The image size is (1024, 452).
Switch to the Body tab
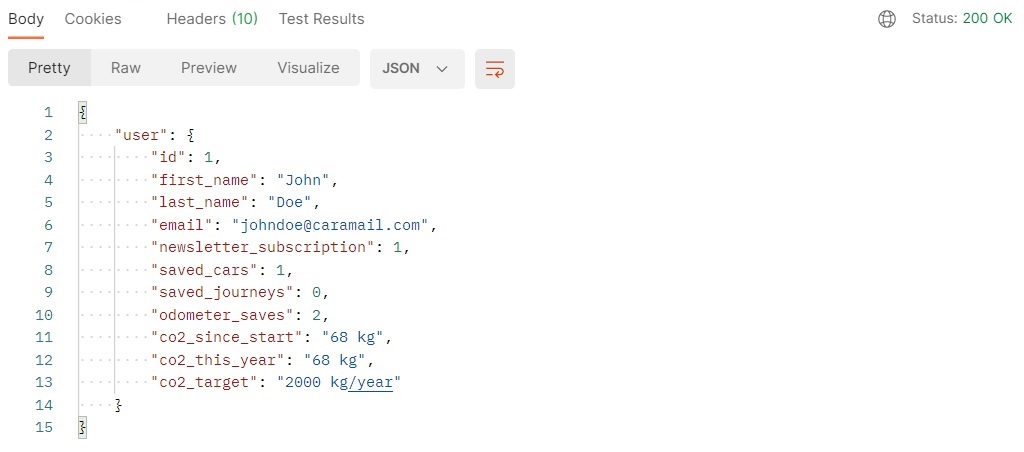(26, 19)
